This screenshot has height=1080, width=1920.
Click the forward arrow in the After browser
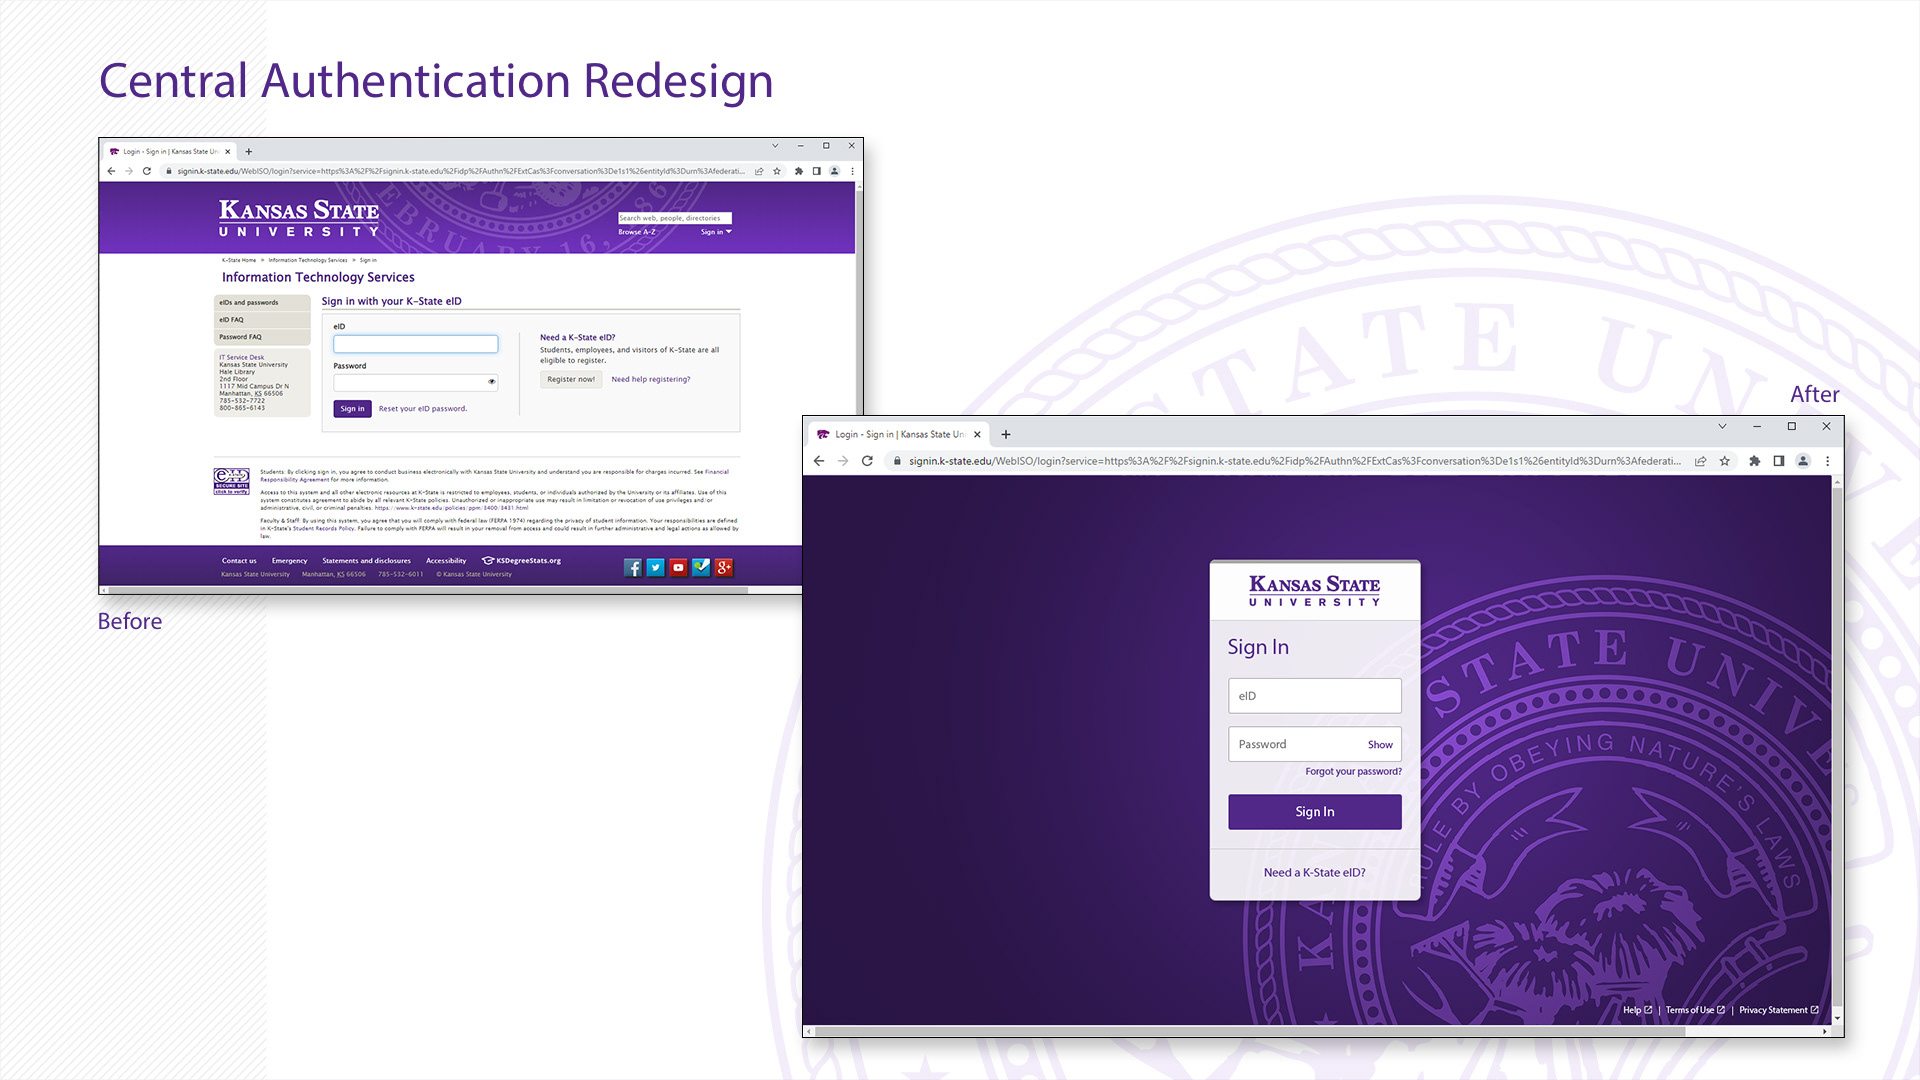[x=843, y=461]
